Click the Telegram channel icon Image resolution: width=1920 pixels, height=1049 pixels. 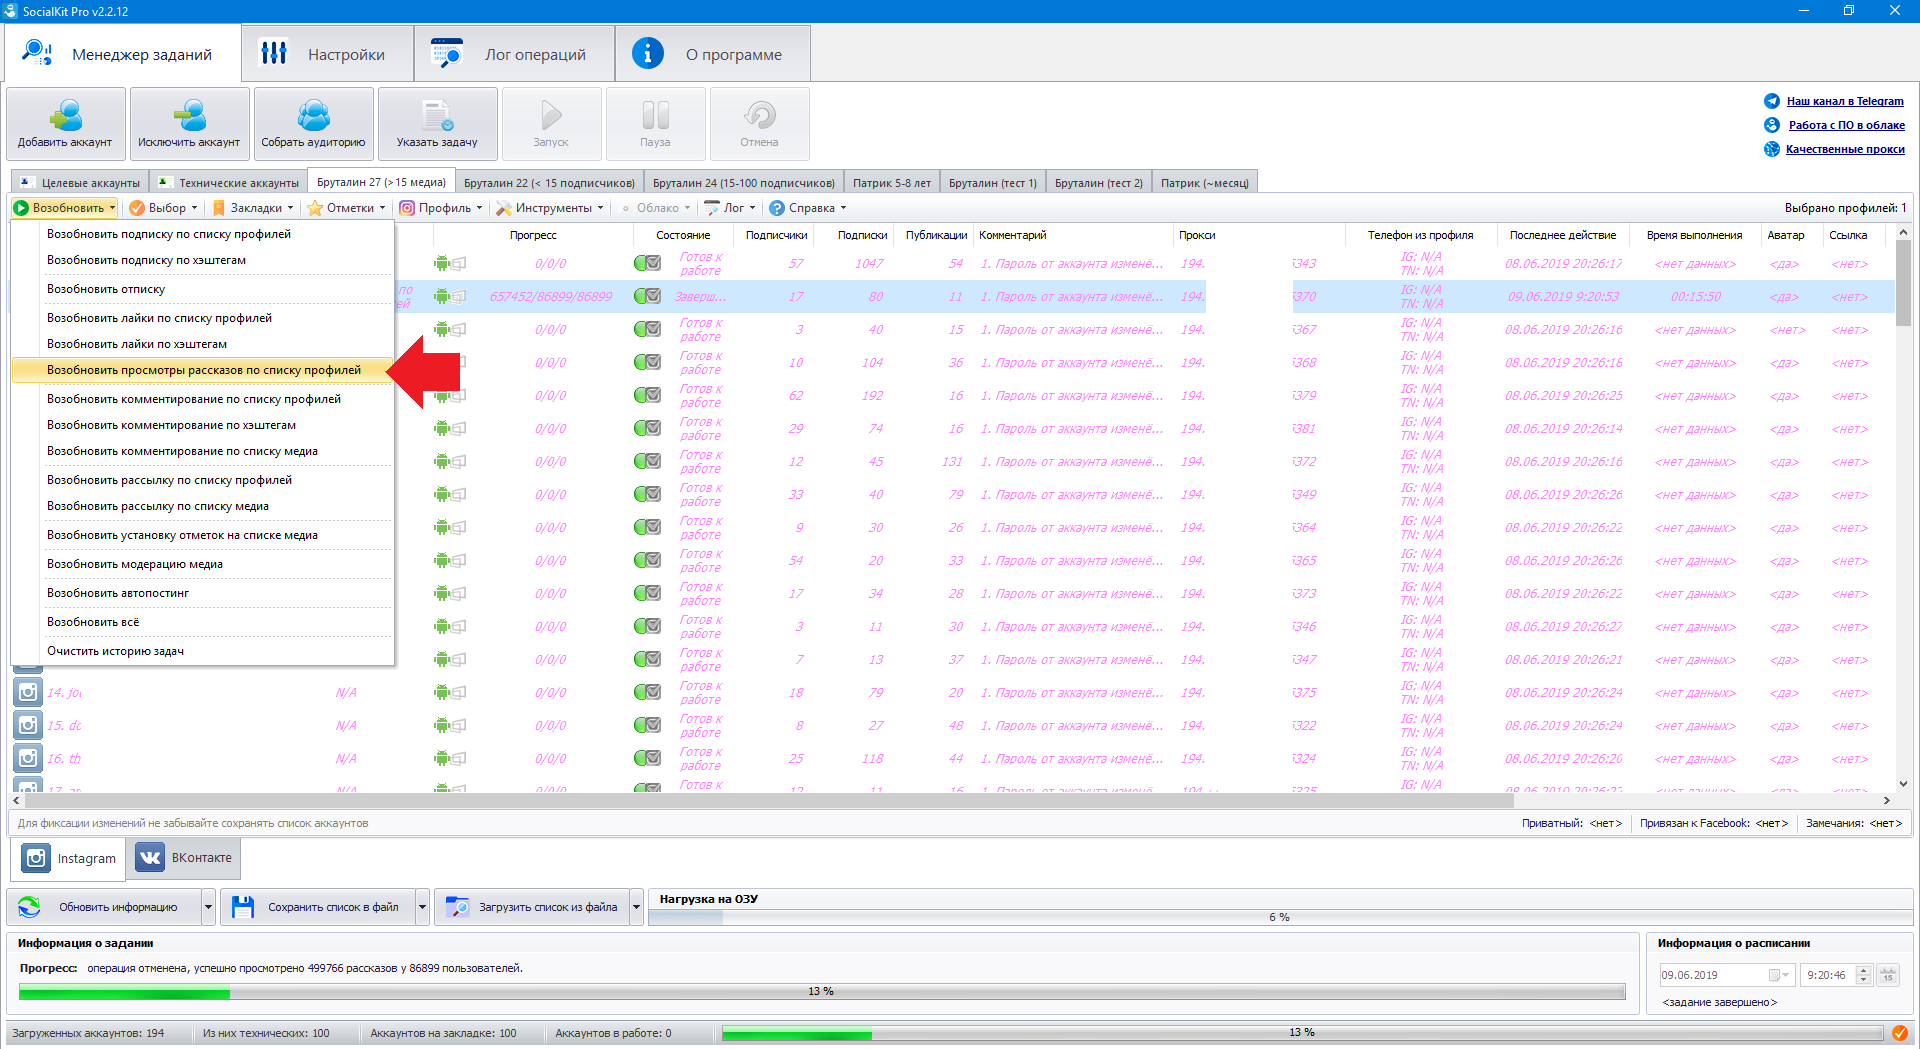pyautogui.click(x=1772, y=101)
